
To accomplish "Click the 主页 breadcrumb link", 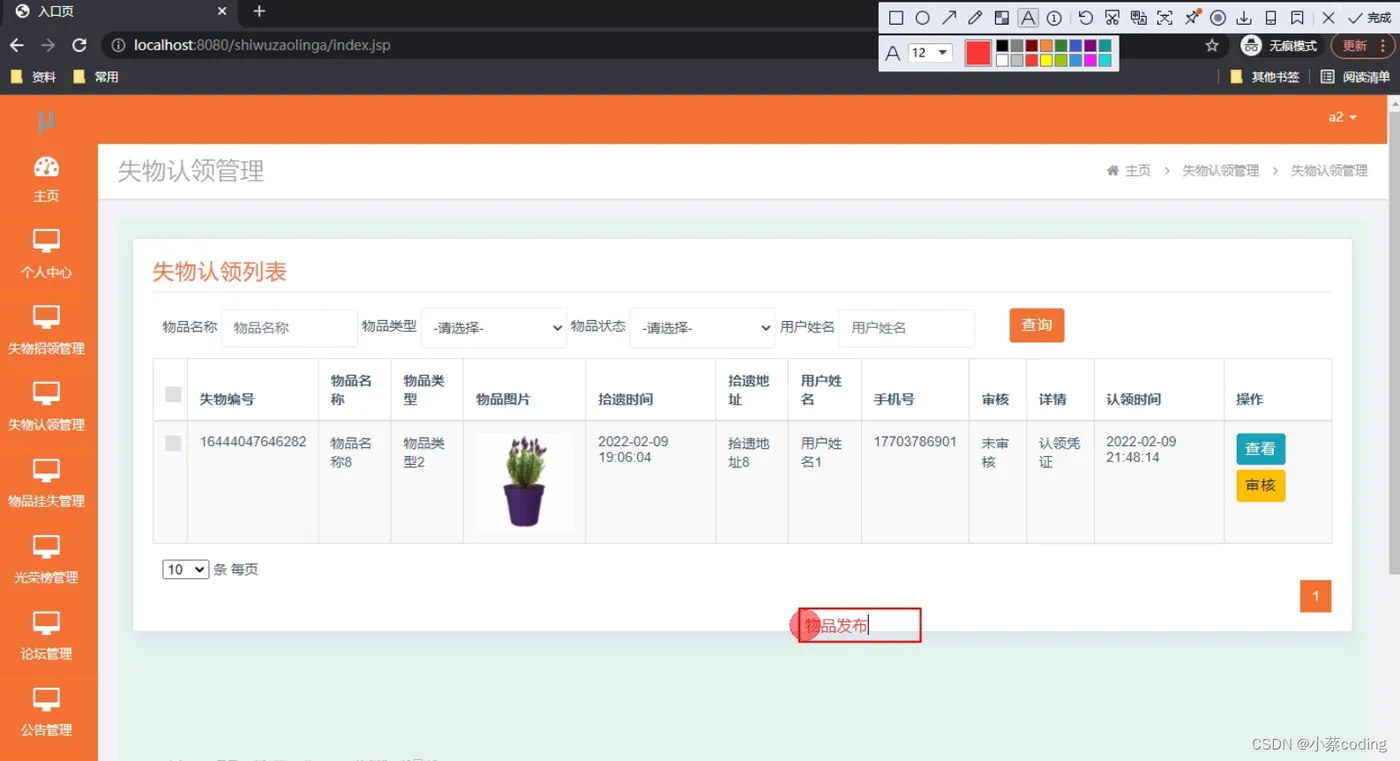I will point(1138,171).
